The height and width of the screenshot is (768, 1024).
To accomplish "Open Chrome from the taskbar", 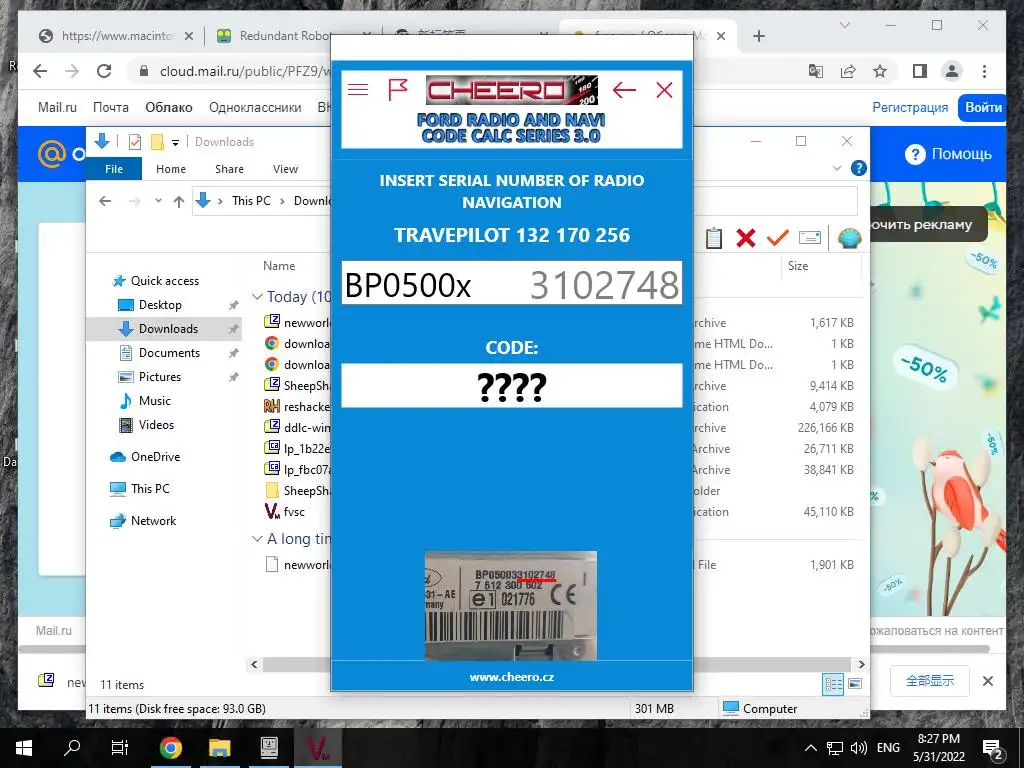I will tap(170, 748).
